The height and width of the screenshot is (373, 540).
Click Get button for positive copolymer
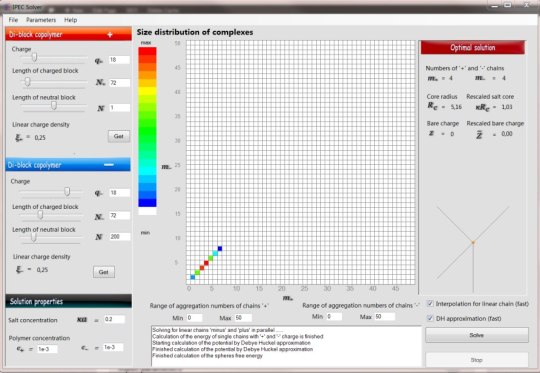coord(119,136)
